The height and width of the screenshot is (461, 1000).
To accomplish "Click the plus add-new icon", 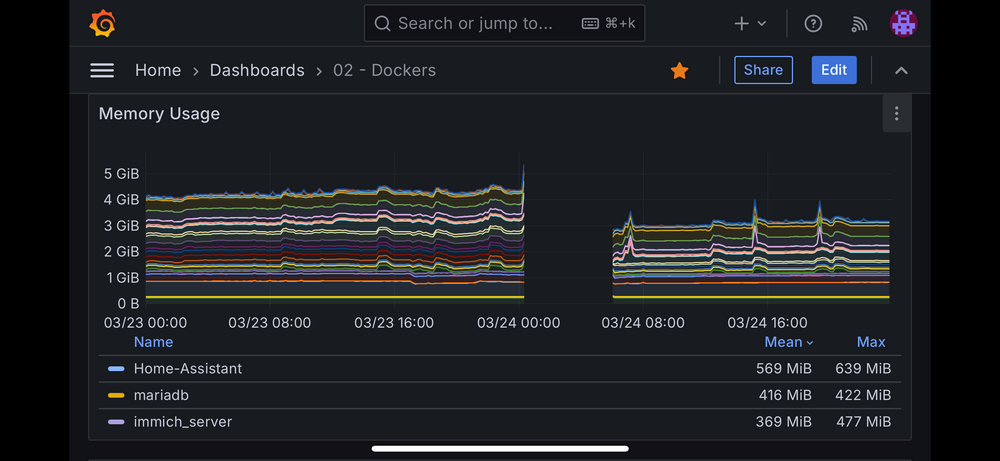I will coord(742,24).
